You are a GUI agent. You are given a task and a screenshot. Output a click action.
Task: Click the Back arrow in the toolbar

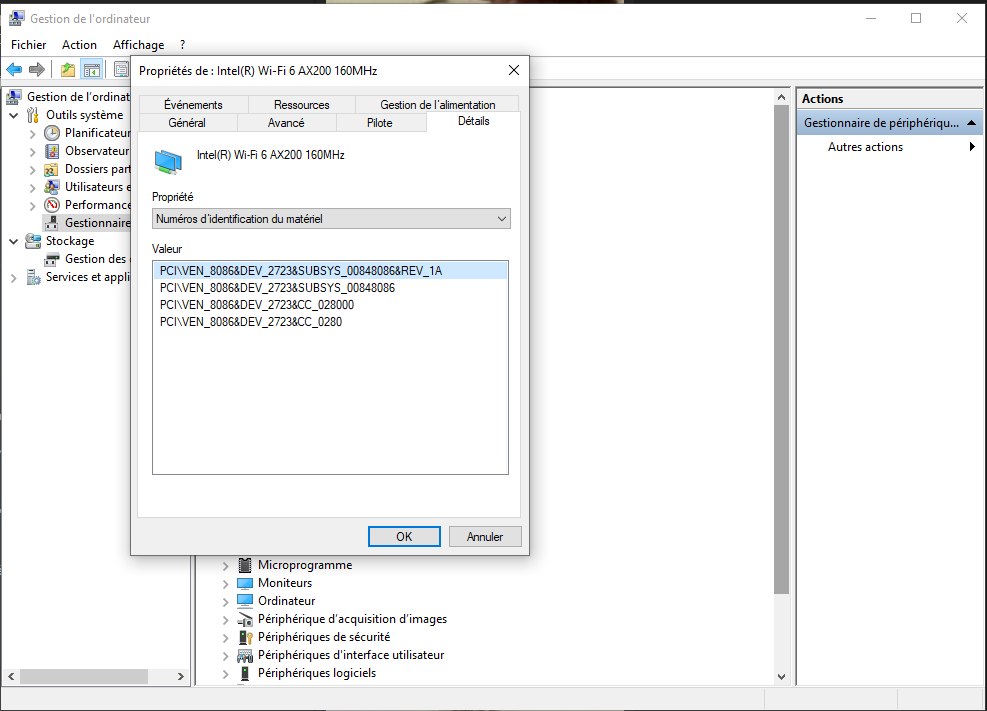(x=14, y=69)
